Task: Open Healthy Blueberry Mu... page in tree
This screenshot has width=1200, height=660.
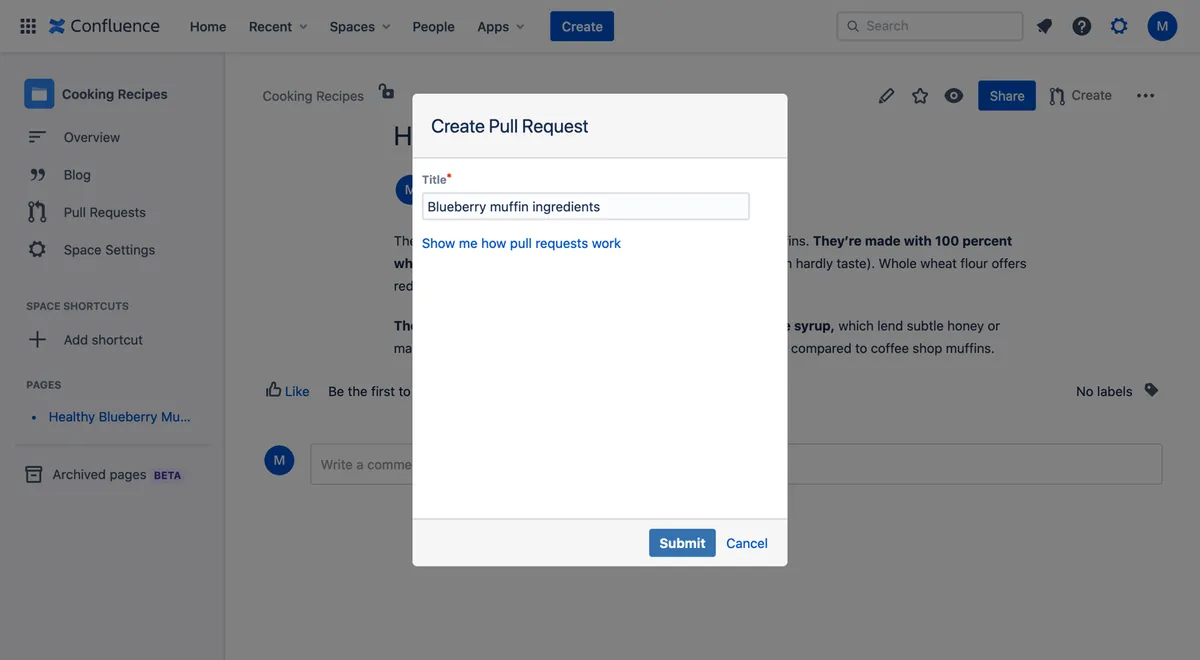Action: 119,417
